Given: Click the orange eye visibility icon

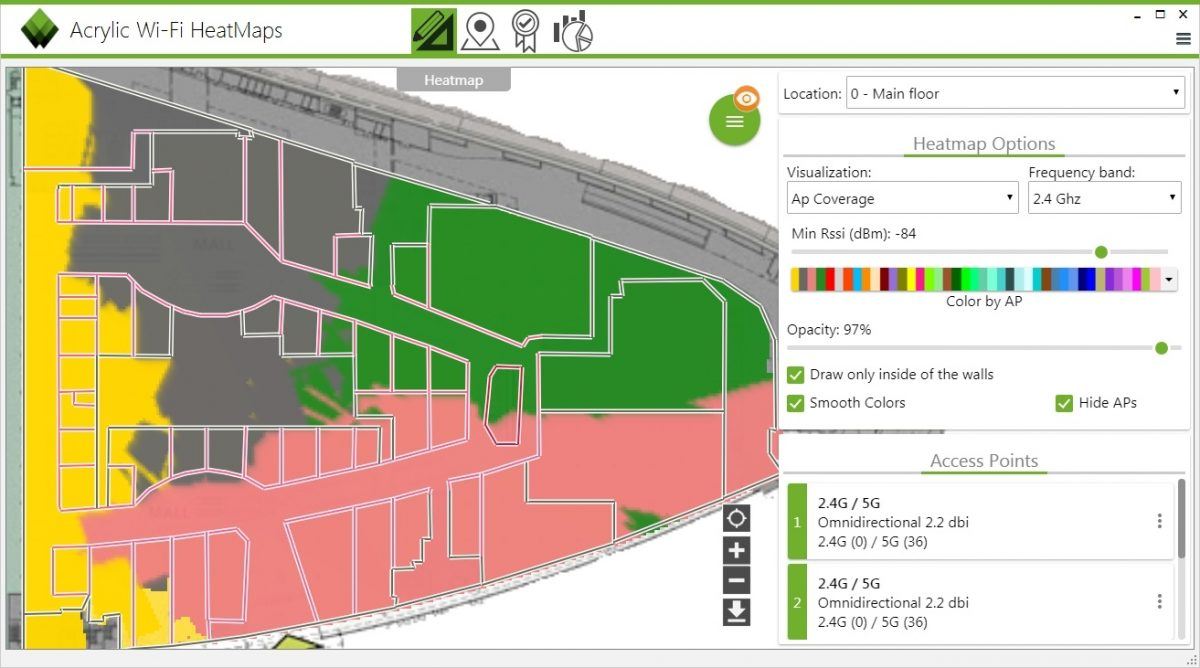Looking at the screenshot, I should pos(746,97).
